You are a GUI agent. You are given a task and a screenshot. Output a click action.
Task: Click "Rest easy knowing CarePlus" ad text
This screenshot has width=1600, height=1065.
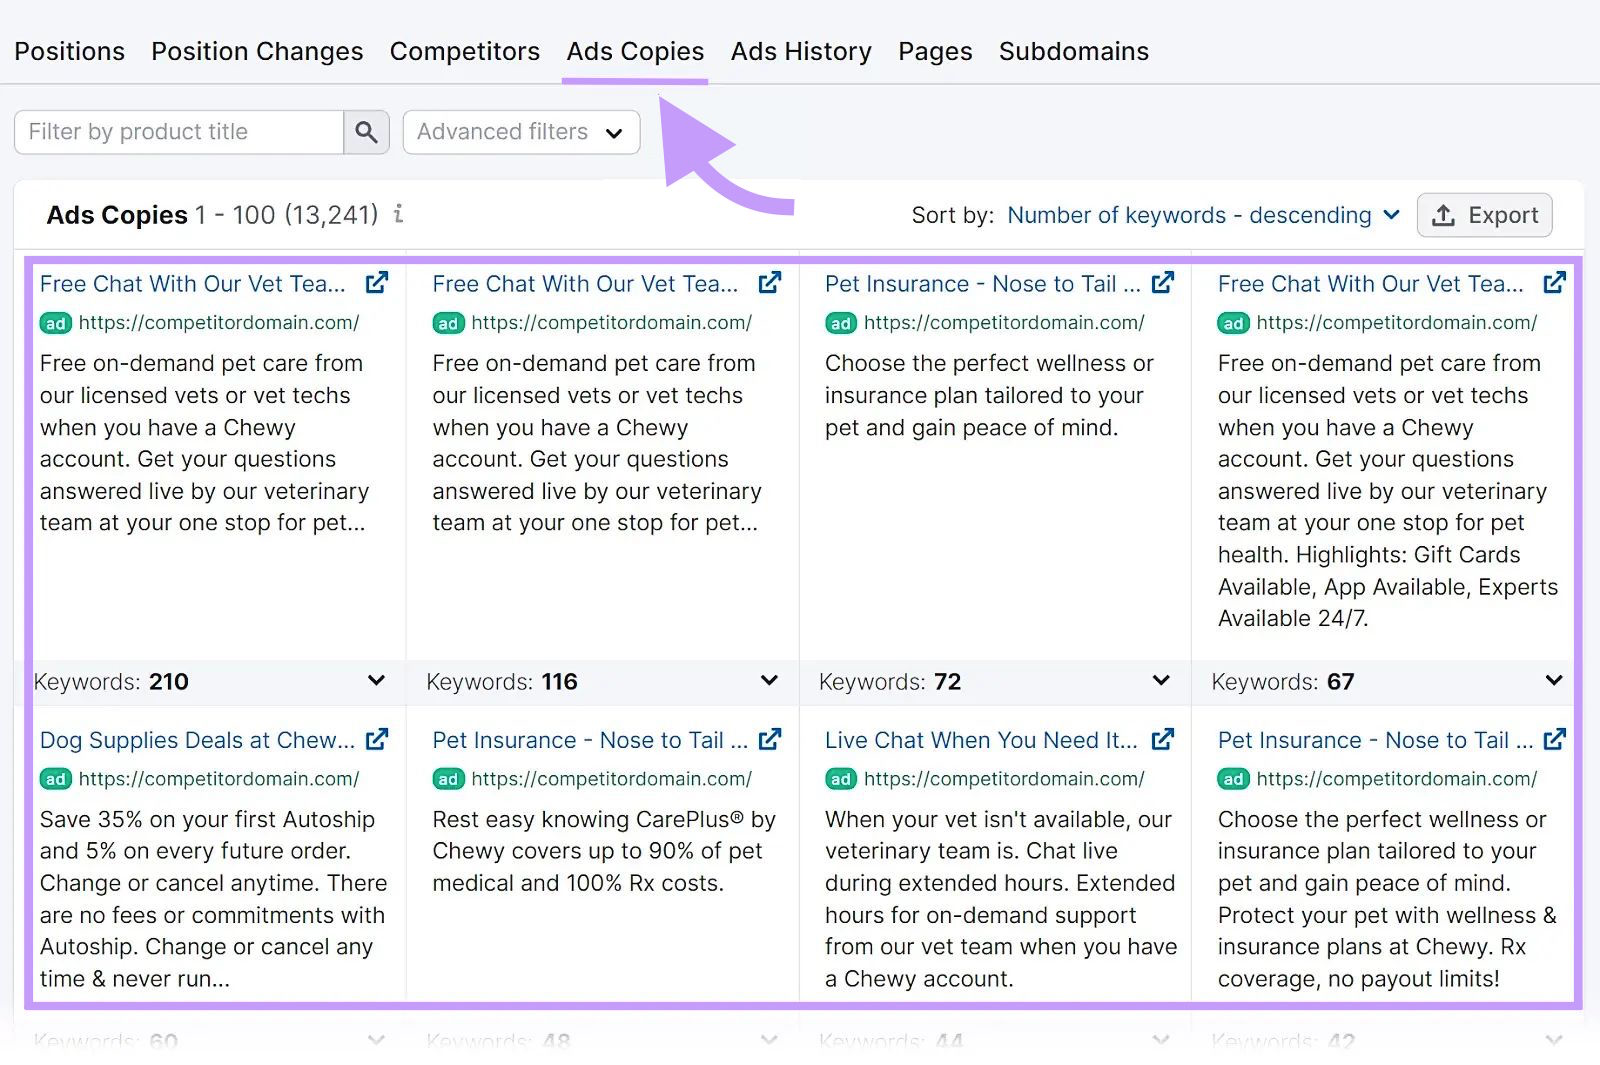tap(604, 851)
